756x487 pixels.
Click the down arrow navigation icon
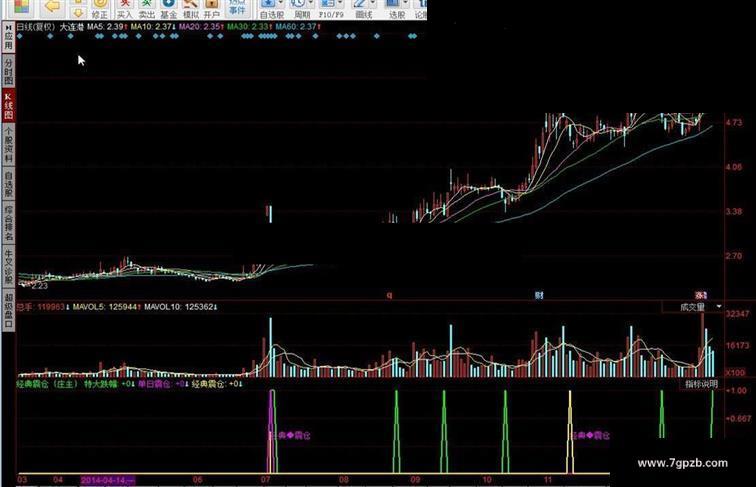click(78, 13)
